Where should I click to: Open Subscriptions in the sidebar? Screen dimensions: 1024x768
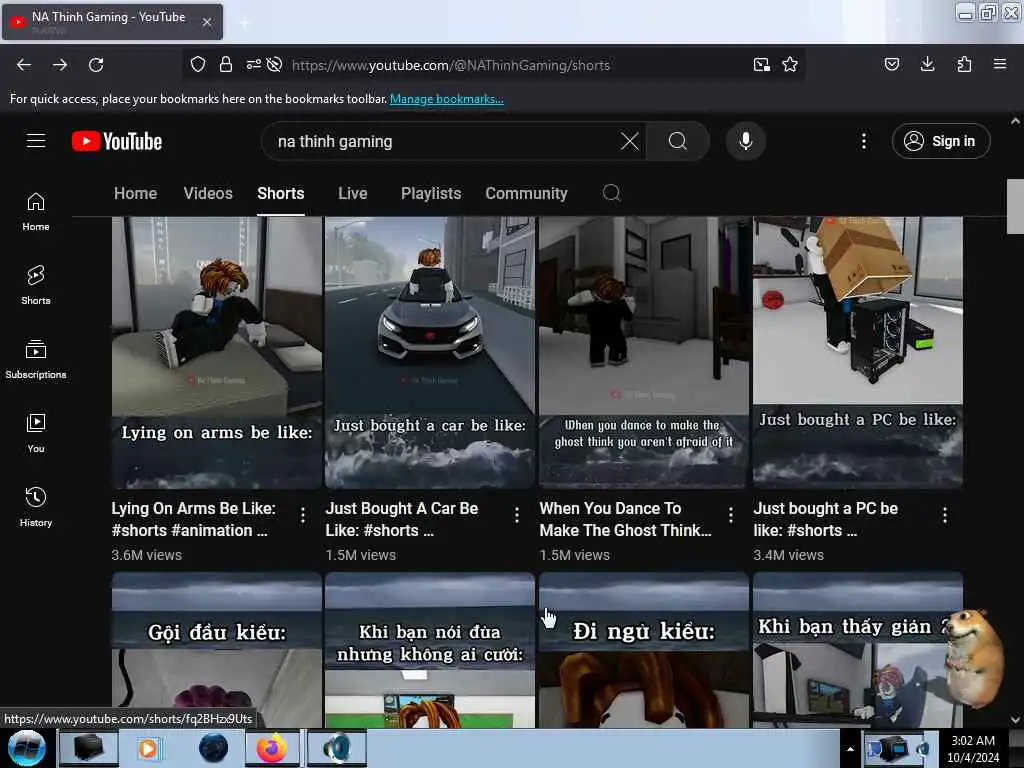[x=36, y=360]
